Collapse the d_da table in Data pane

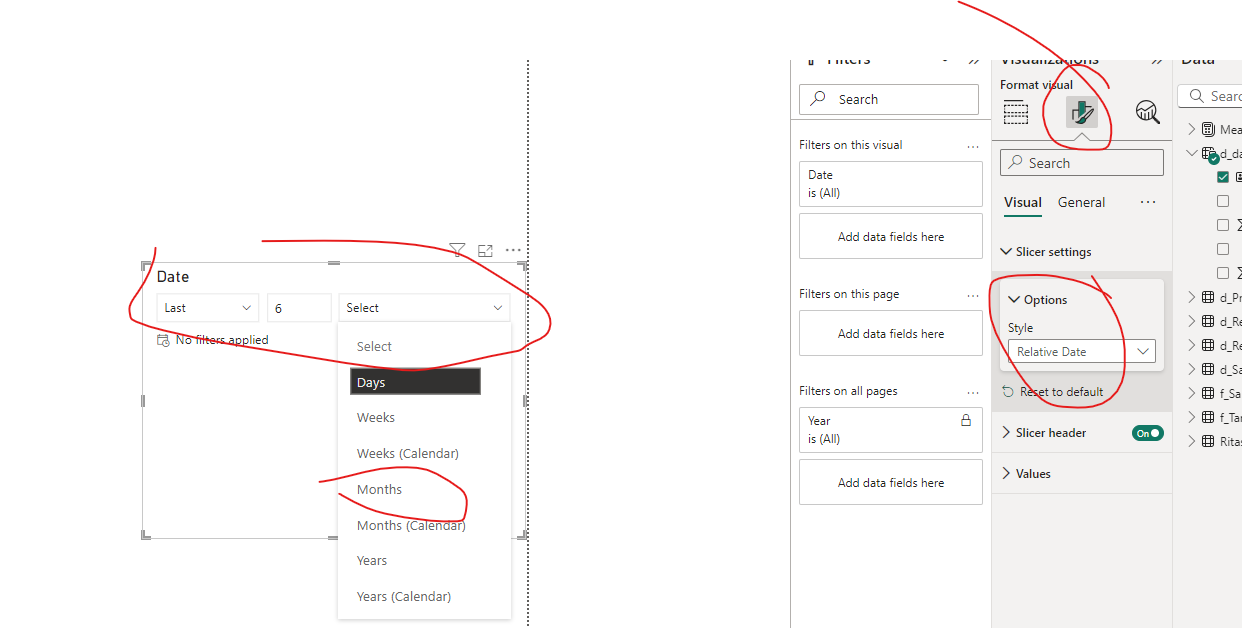click(1191, 153)
